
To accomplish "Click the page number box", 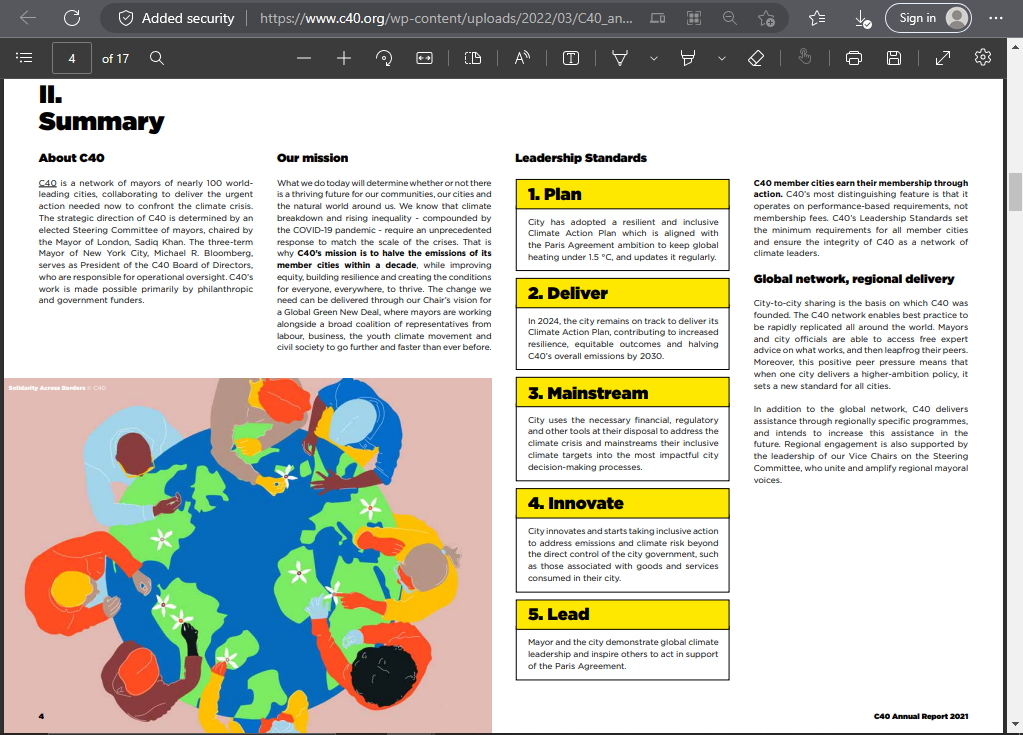I will 72,59.
